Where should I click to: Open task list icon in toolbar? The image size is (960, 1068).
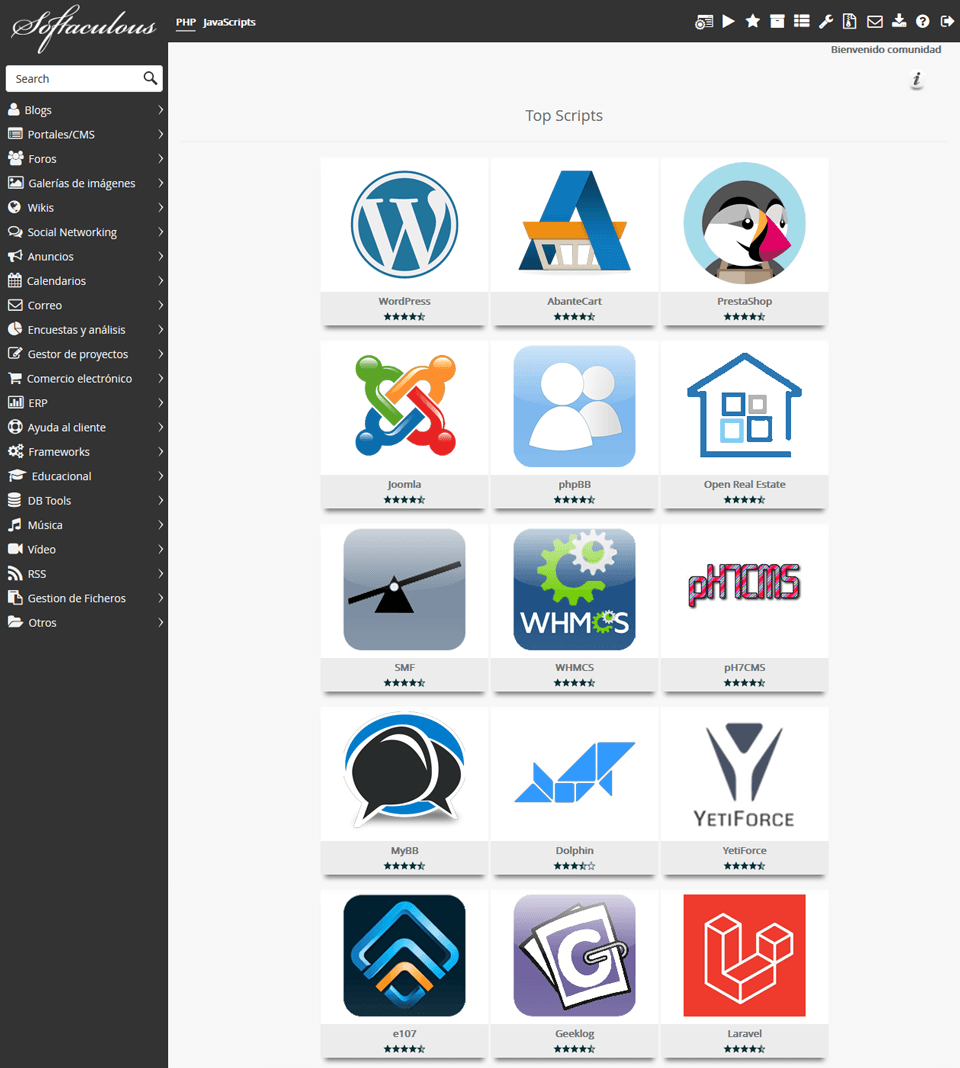[x=802, y=21]
